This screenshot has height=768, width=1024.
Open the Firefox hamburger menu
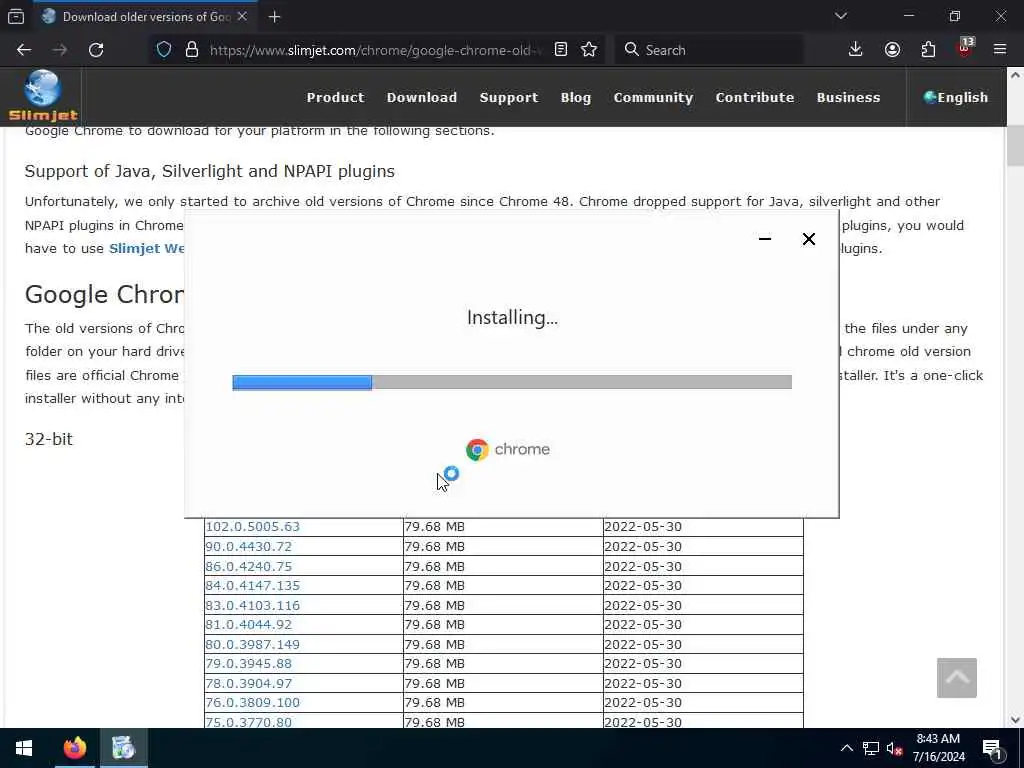pos(1000,50)
